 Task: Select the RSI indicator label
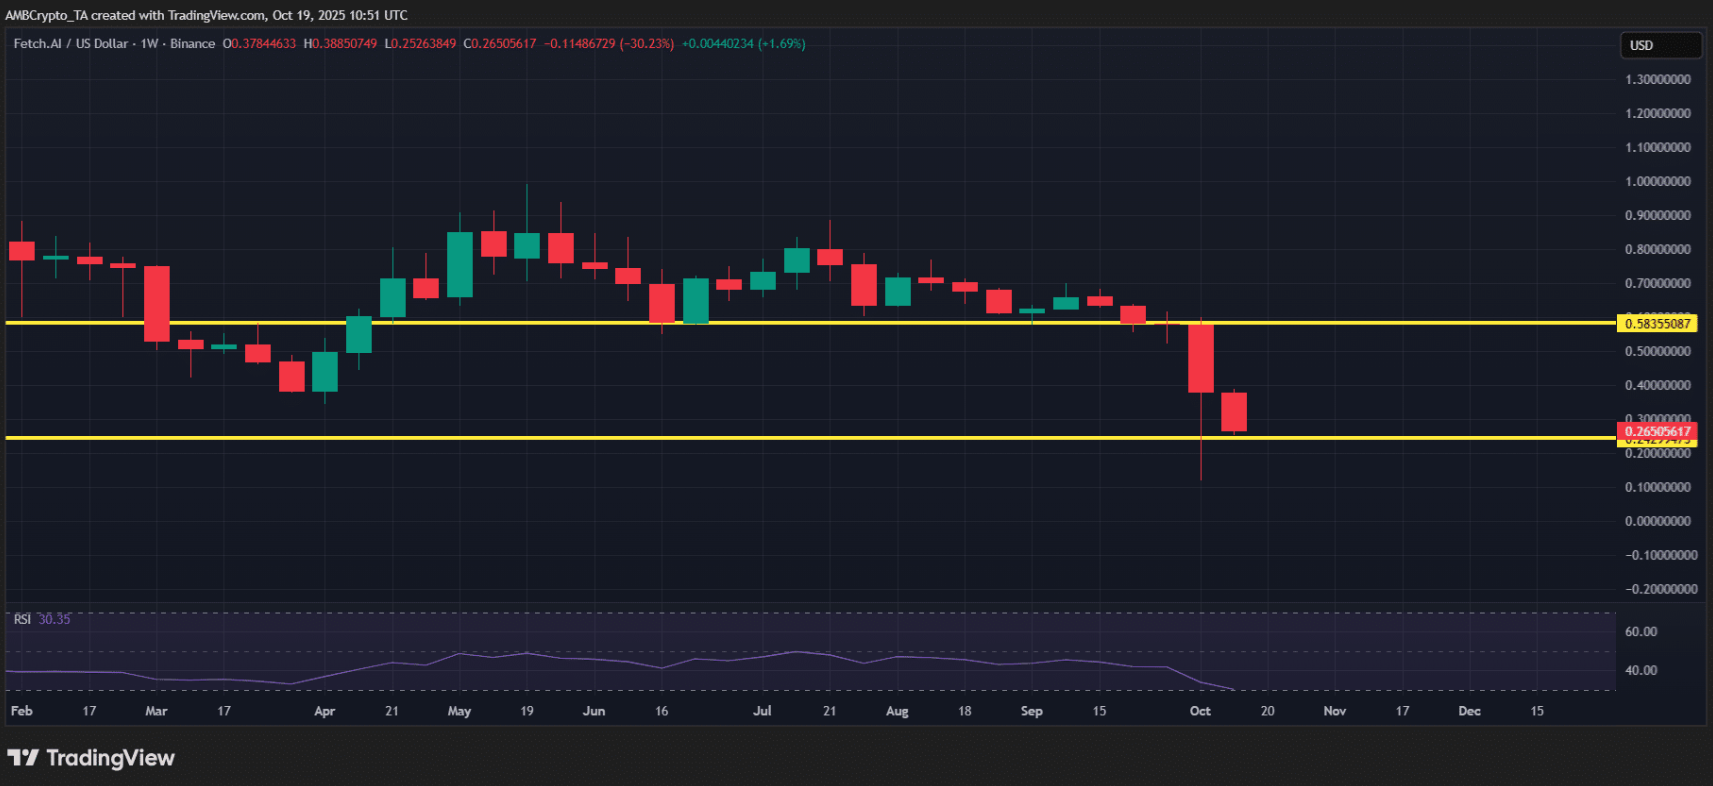click(22, 619)
